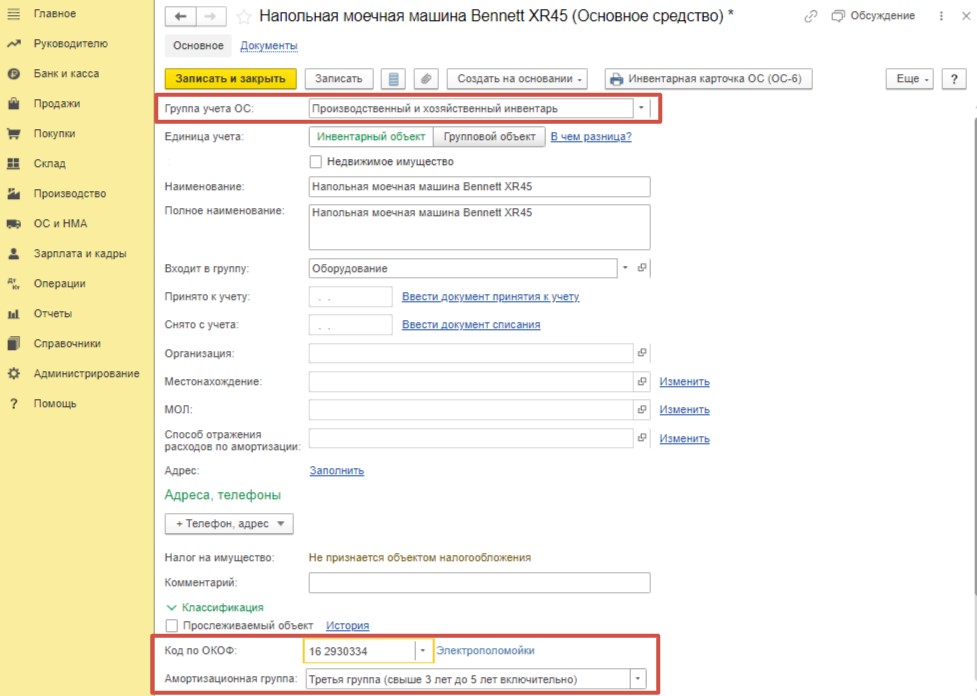The image size is (977, 696).
Task: Toggle Недвижимое имущество checkbox
Action: coord(316,161)
